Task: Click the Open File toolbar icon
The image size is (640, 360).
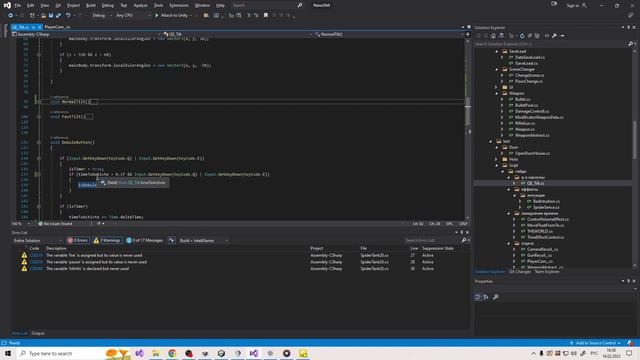Action: (43, 15)
